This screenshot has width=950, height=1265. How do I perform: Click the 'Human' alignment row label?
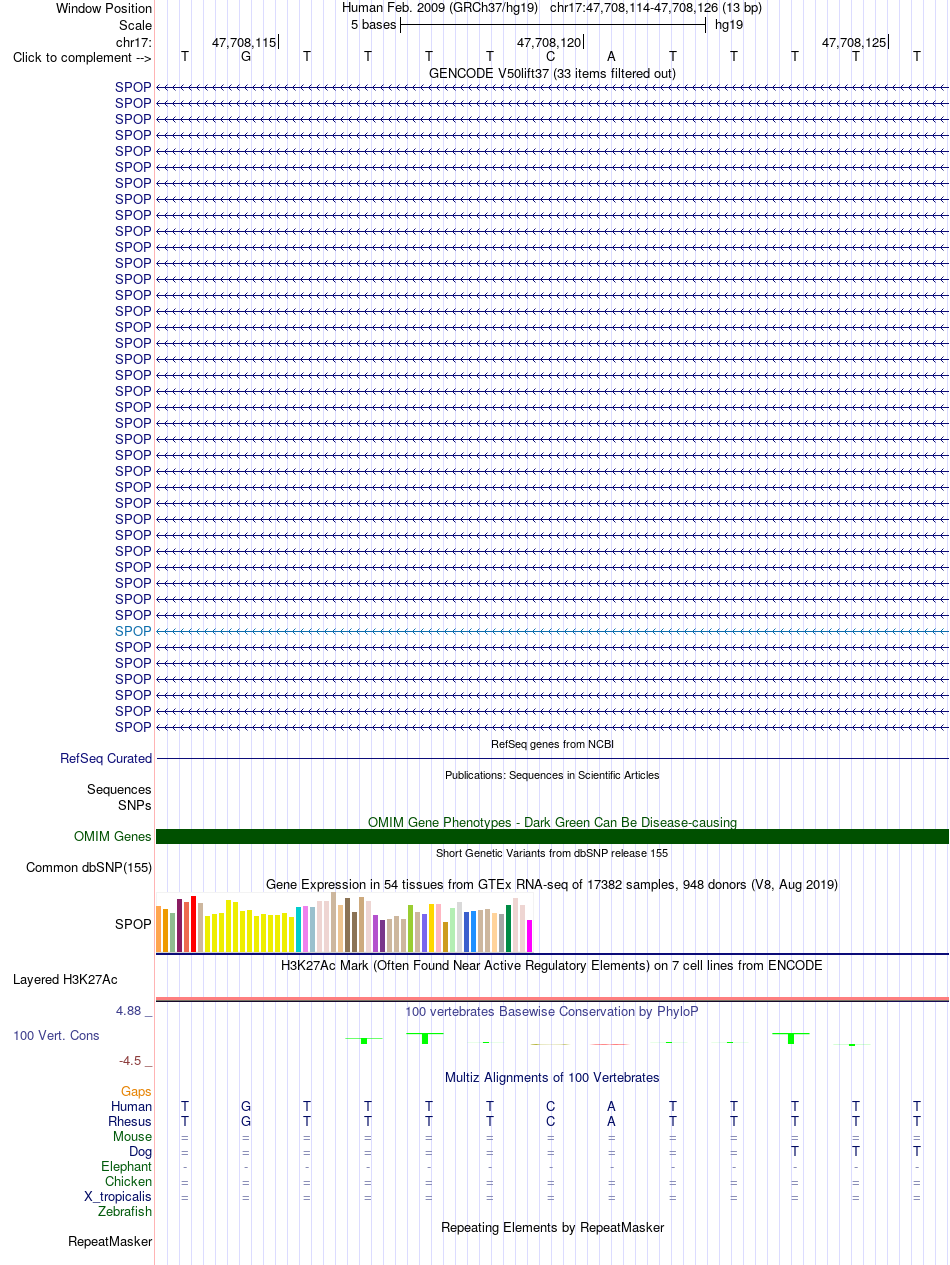[131, 1107]
